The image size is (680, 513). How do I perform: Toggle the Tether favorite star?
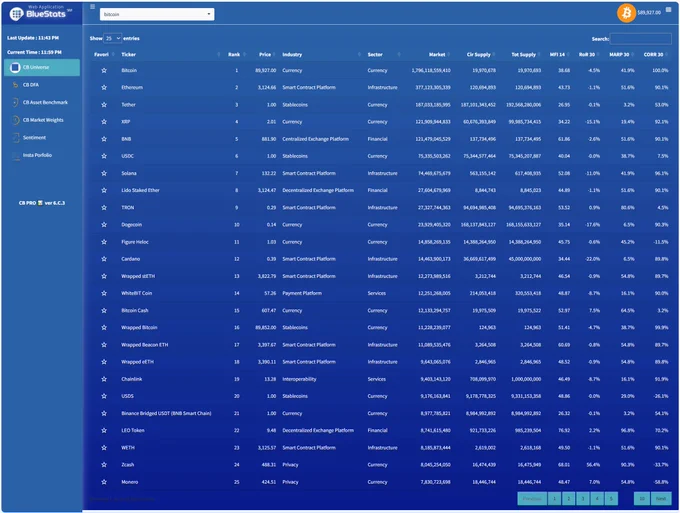(104, 105)
